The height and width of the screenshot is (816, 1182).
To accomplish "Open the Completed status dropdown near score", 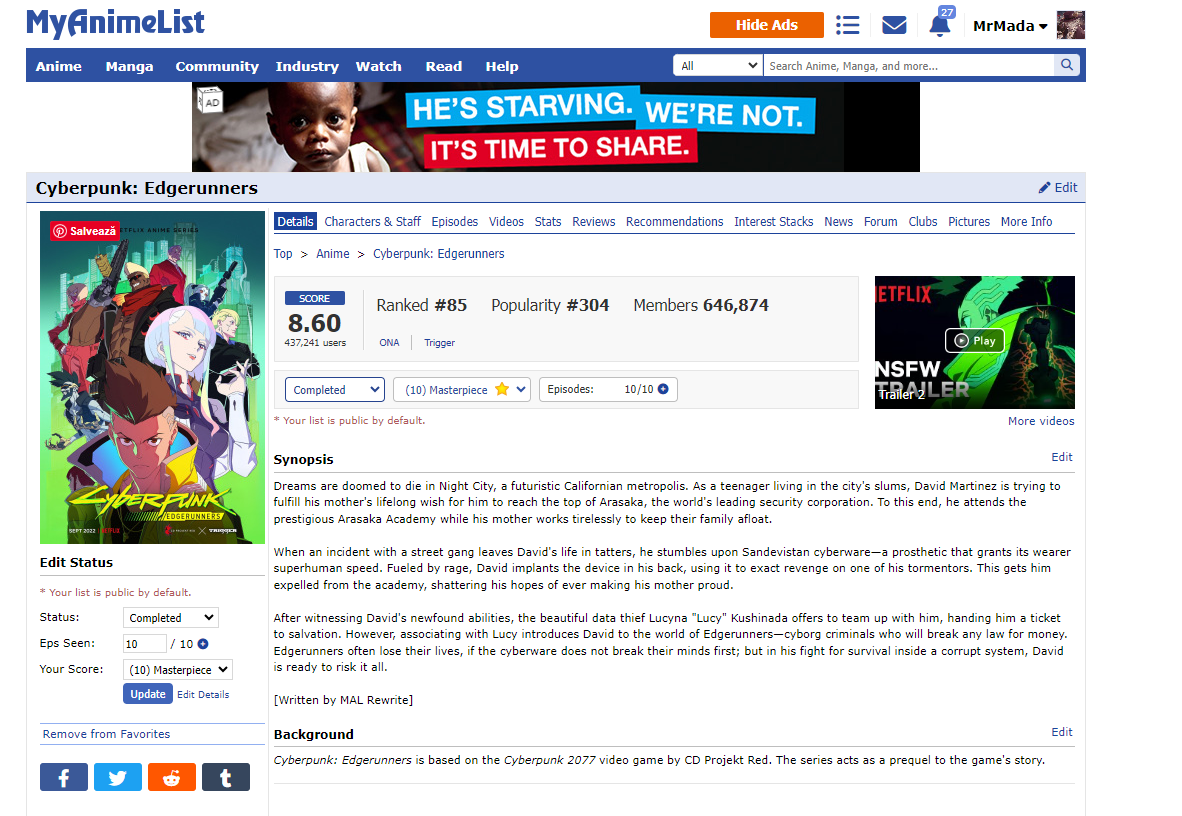I will tap(335, 390).
